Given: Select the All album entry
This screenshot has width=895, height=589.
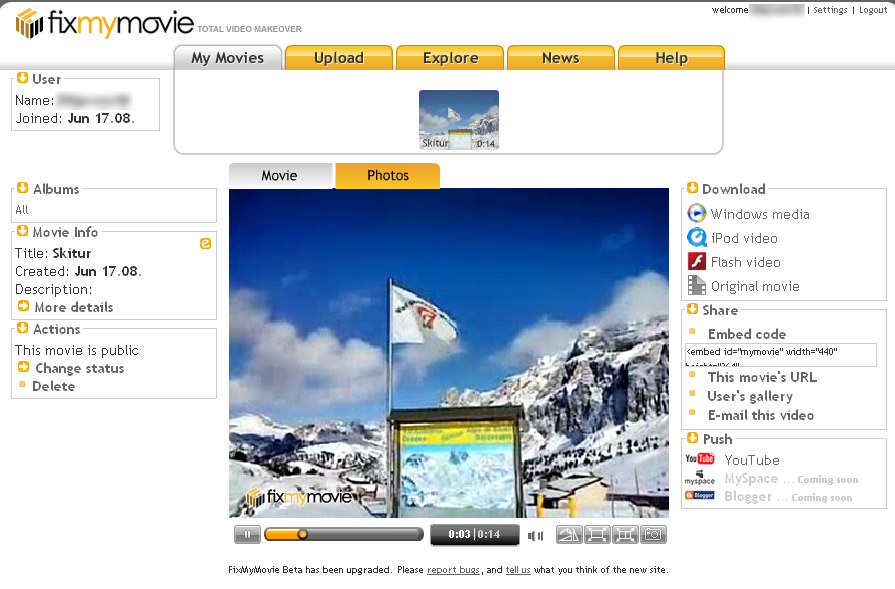Looking at the screenshot, I should [22, 209].
